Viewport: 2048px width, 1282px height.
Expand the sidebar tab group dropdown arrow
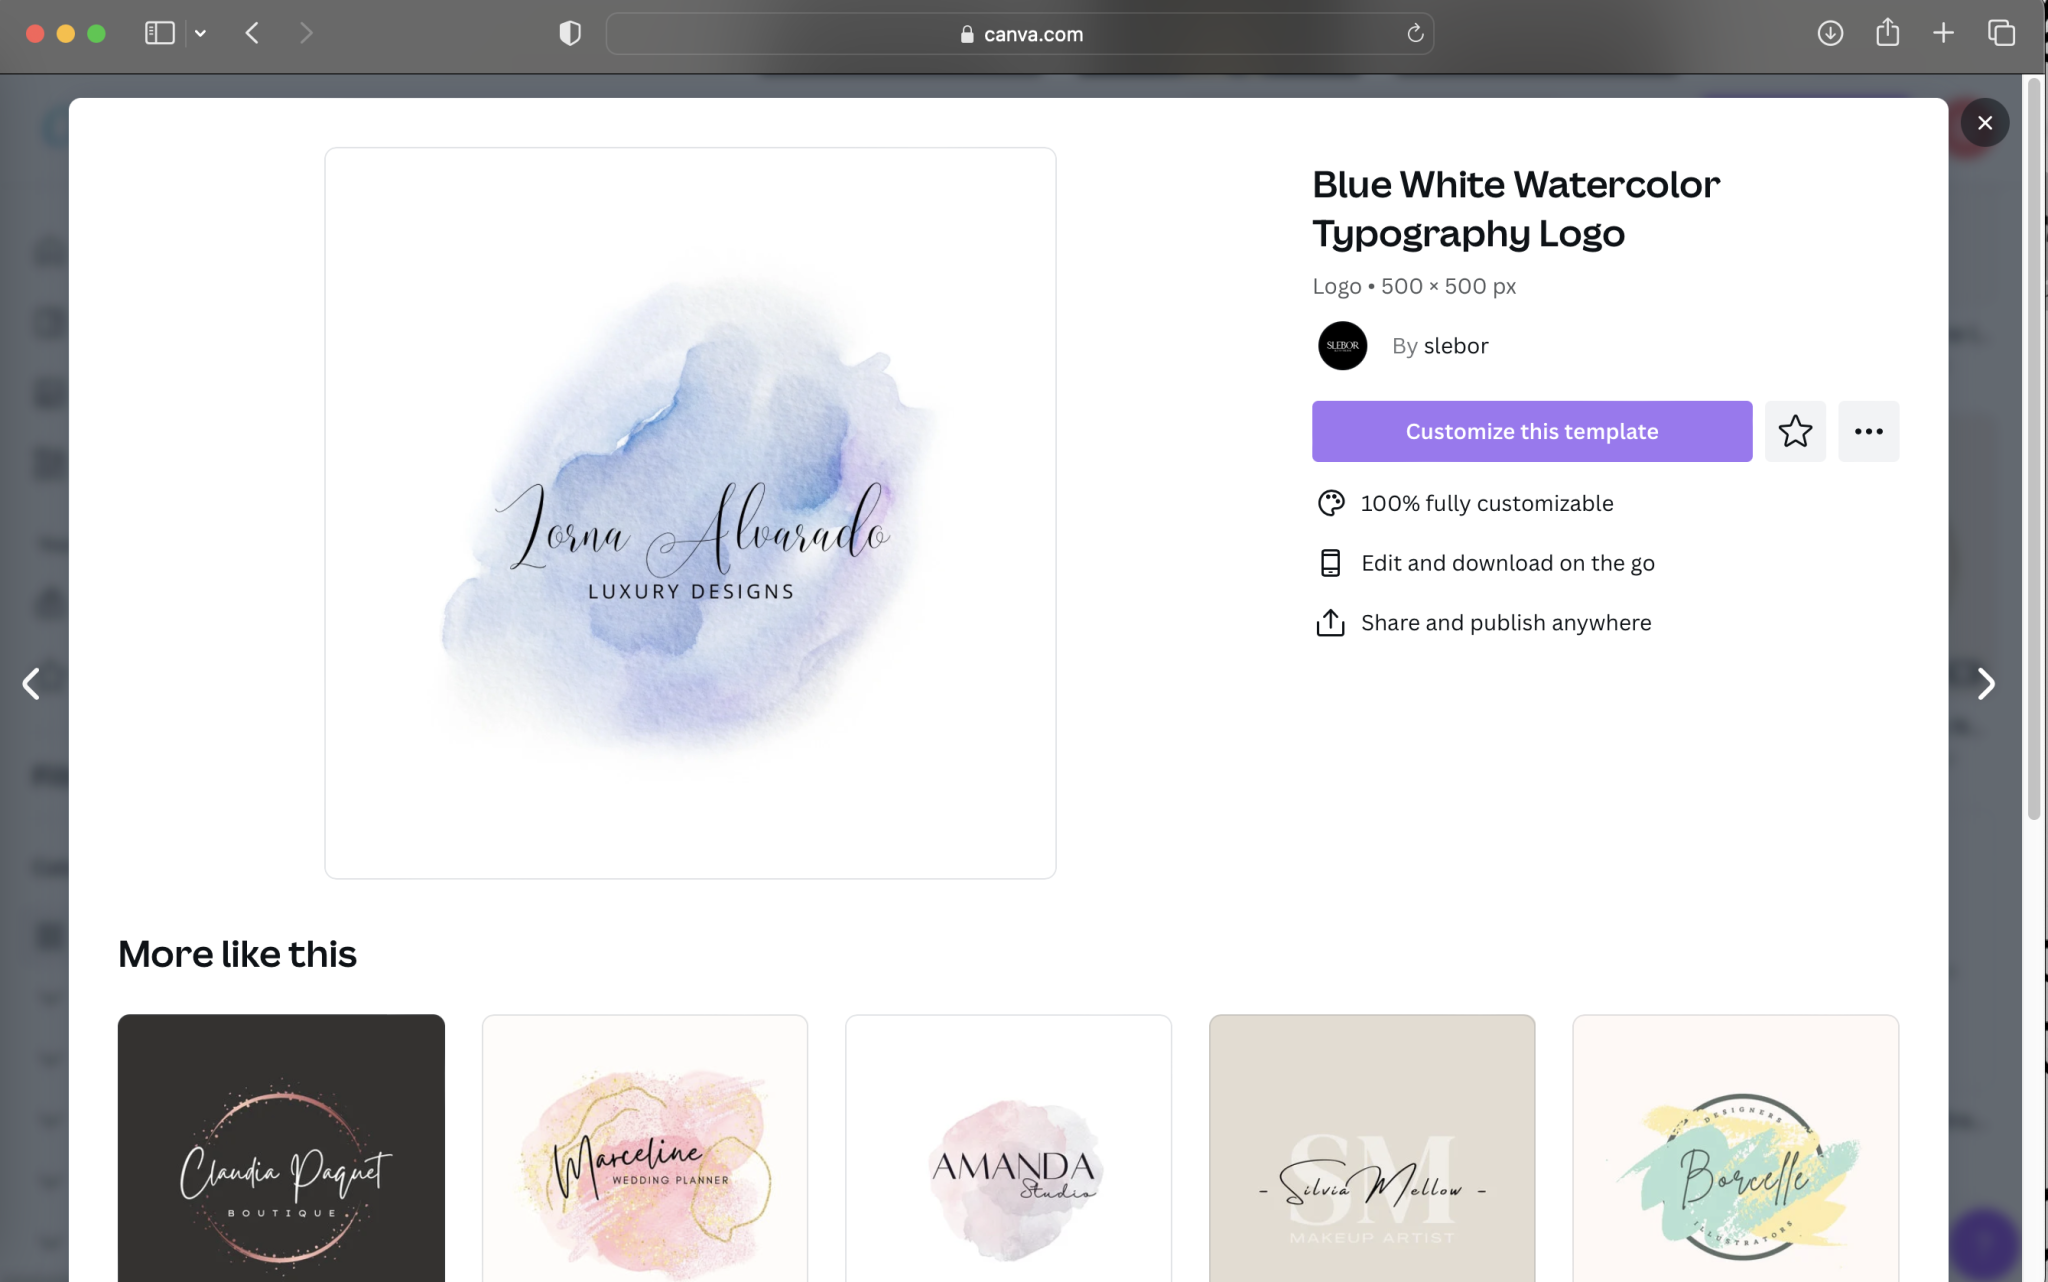pyautogui.click(x=201, y=33)
